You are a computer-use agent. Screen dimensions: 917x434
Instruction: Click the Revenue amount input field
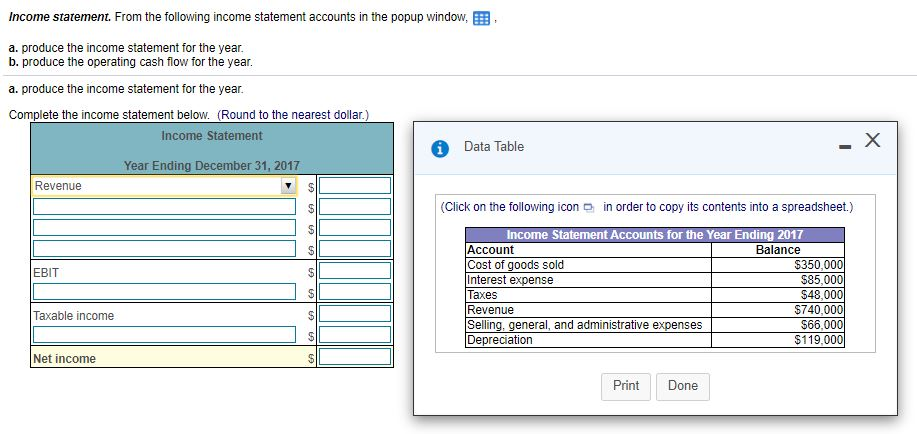pyautogui.click(x=355, y=186)
